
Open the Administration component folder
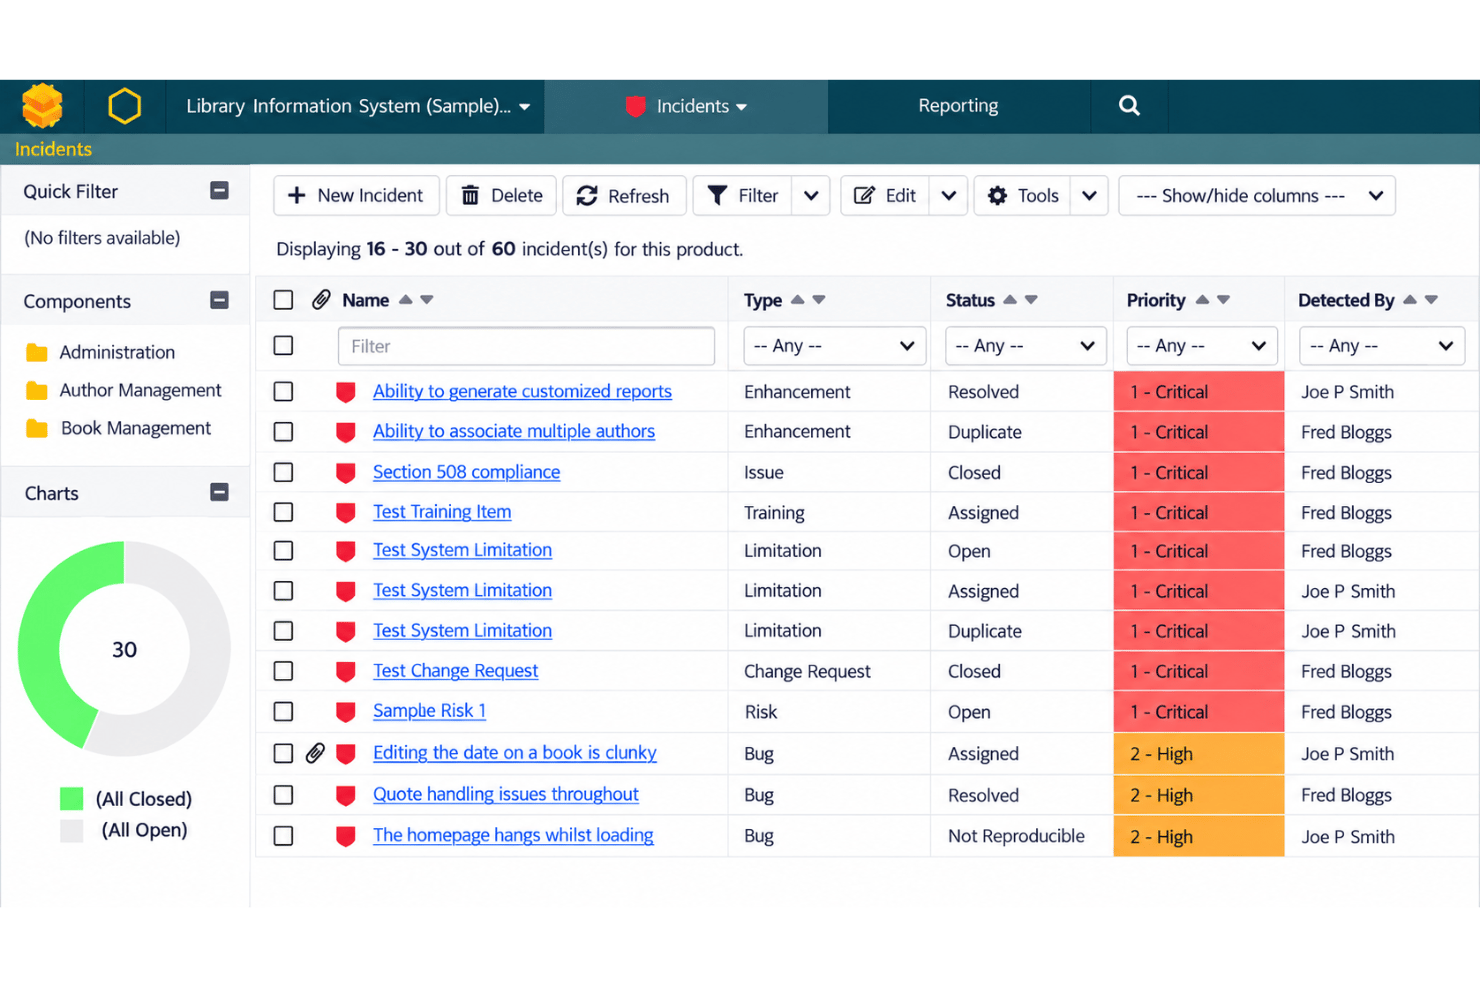pos(101,352)
